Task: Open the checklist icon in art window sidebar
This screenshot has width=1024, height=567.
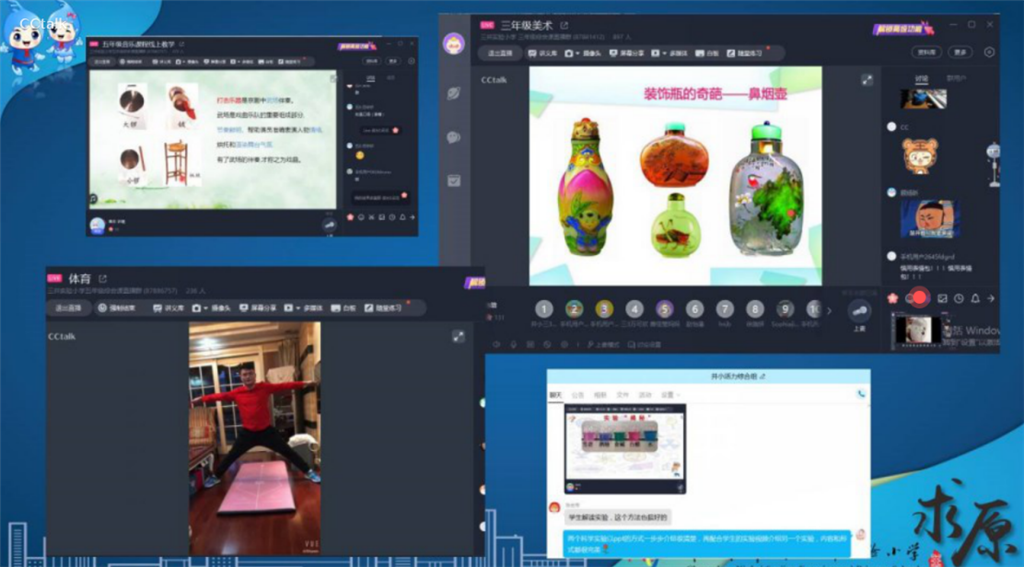Action: tap(453, 181)
